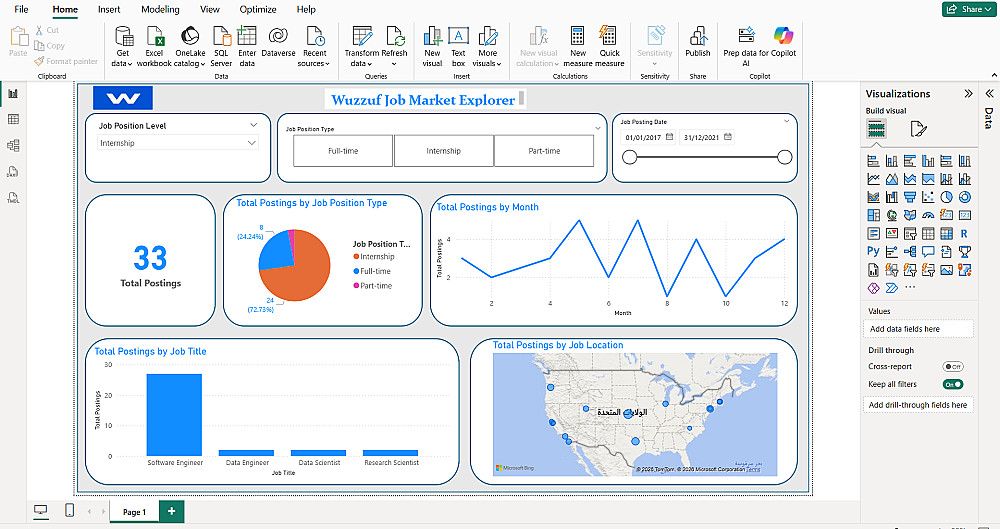
Task: Select the Build visual fields icon
Action: point(877,130)
